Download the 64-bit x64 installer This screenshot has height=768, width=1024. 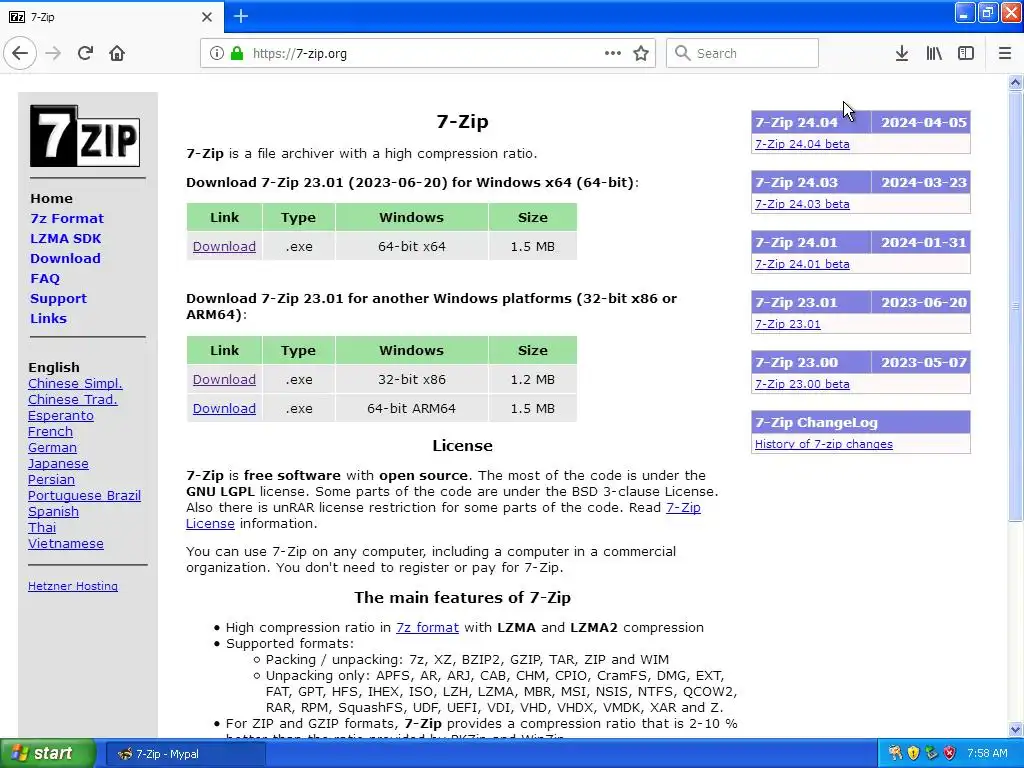pyautogui.click(x=224, y=246)
